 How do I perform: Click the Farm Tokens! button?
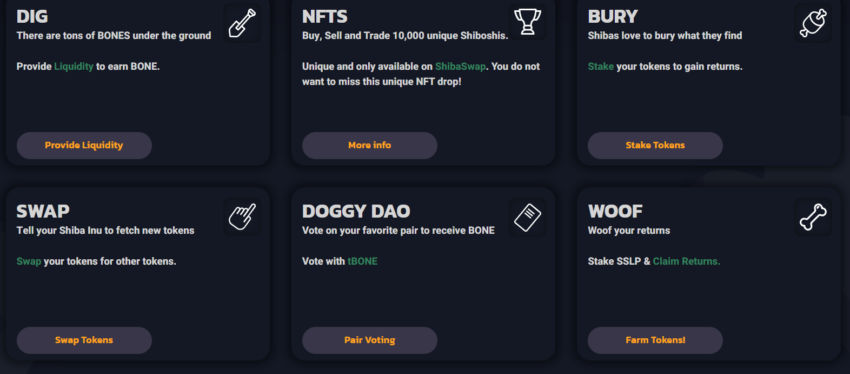[x=655, y=340]
